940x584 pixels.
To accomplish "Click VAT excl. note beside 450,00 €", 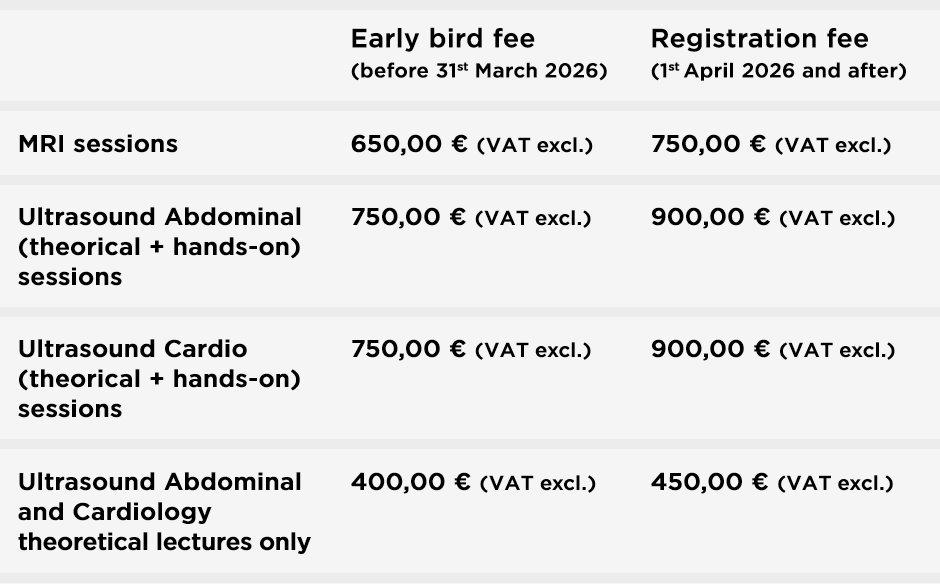I will click(x=835, y=485).
